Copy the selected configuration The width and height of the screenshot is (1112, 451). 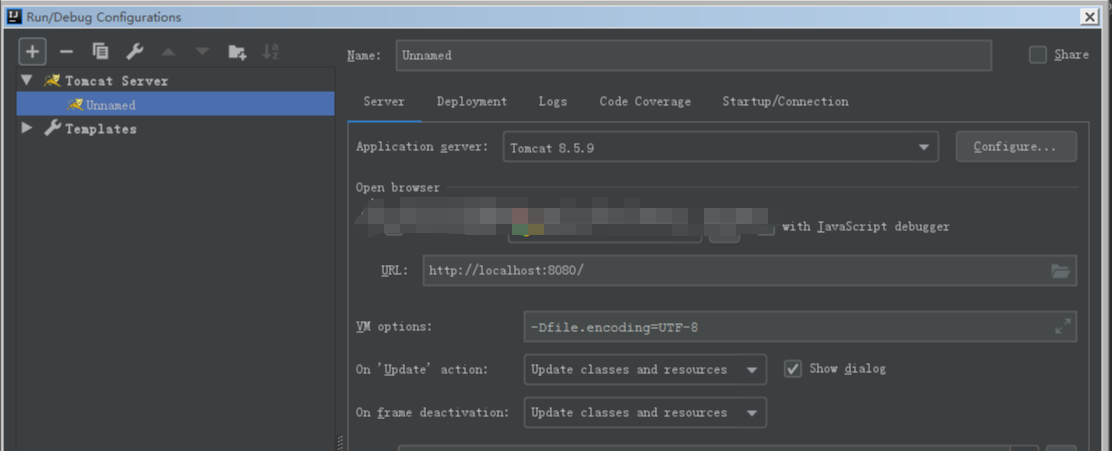point(101,51)
